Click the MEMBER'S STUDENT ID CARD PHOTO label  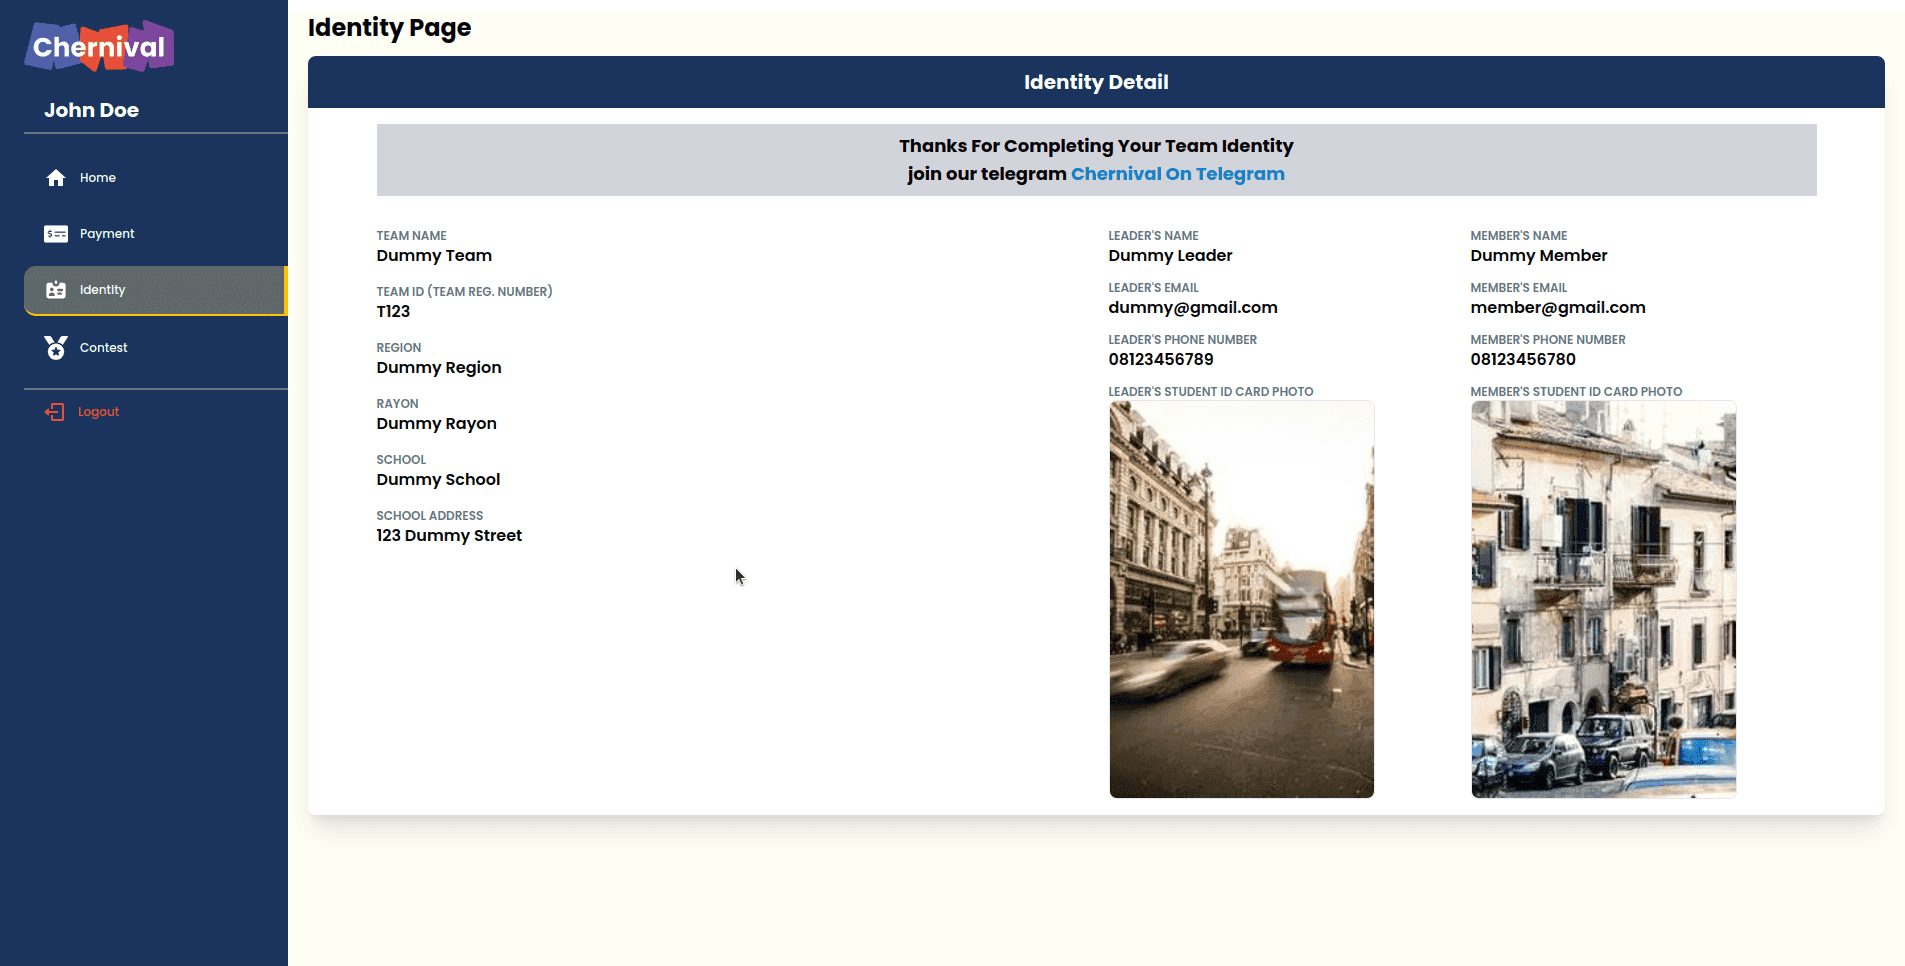[1576, 392]
